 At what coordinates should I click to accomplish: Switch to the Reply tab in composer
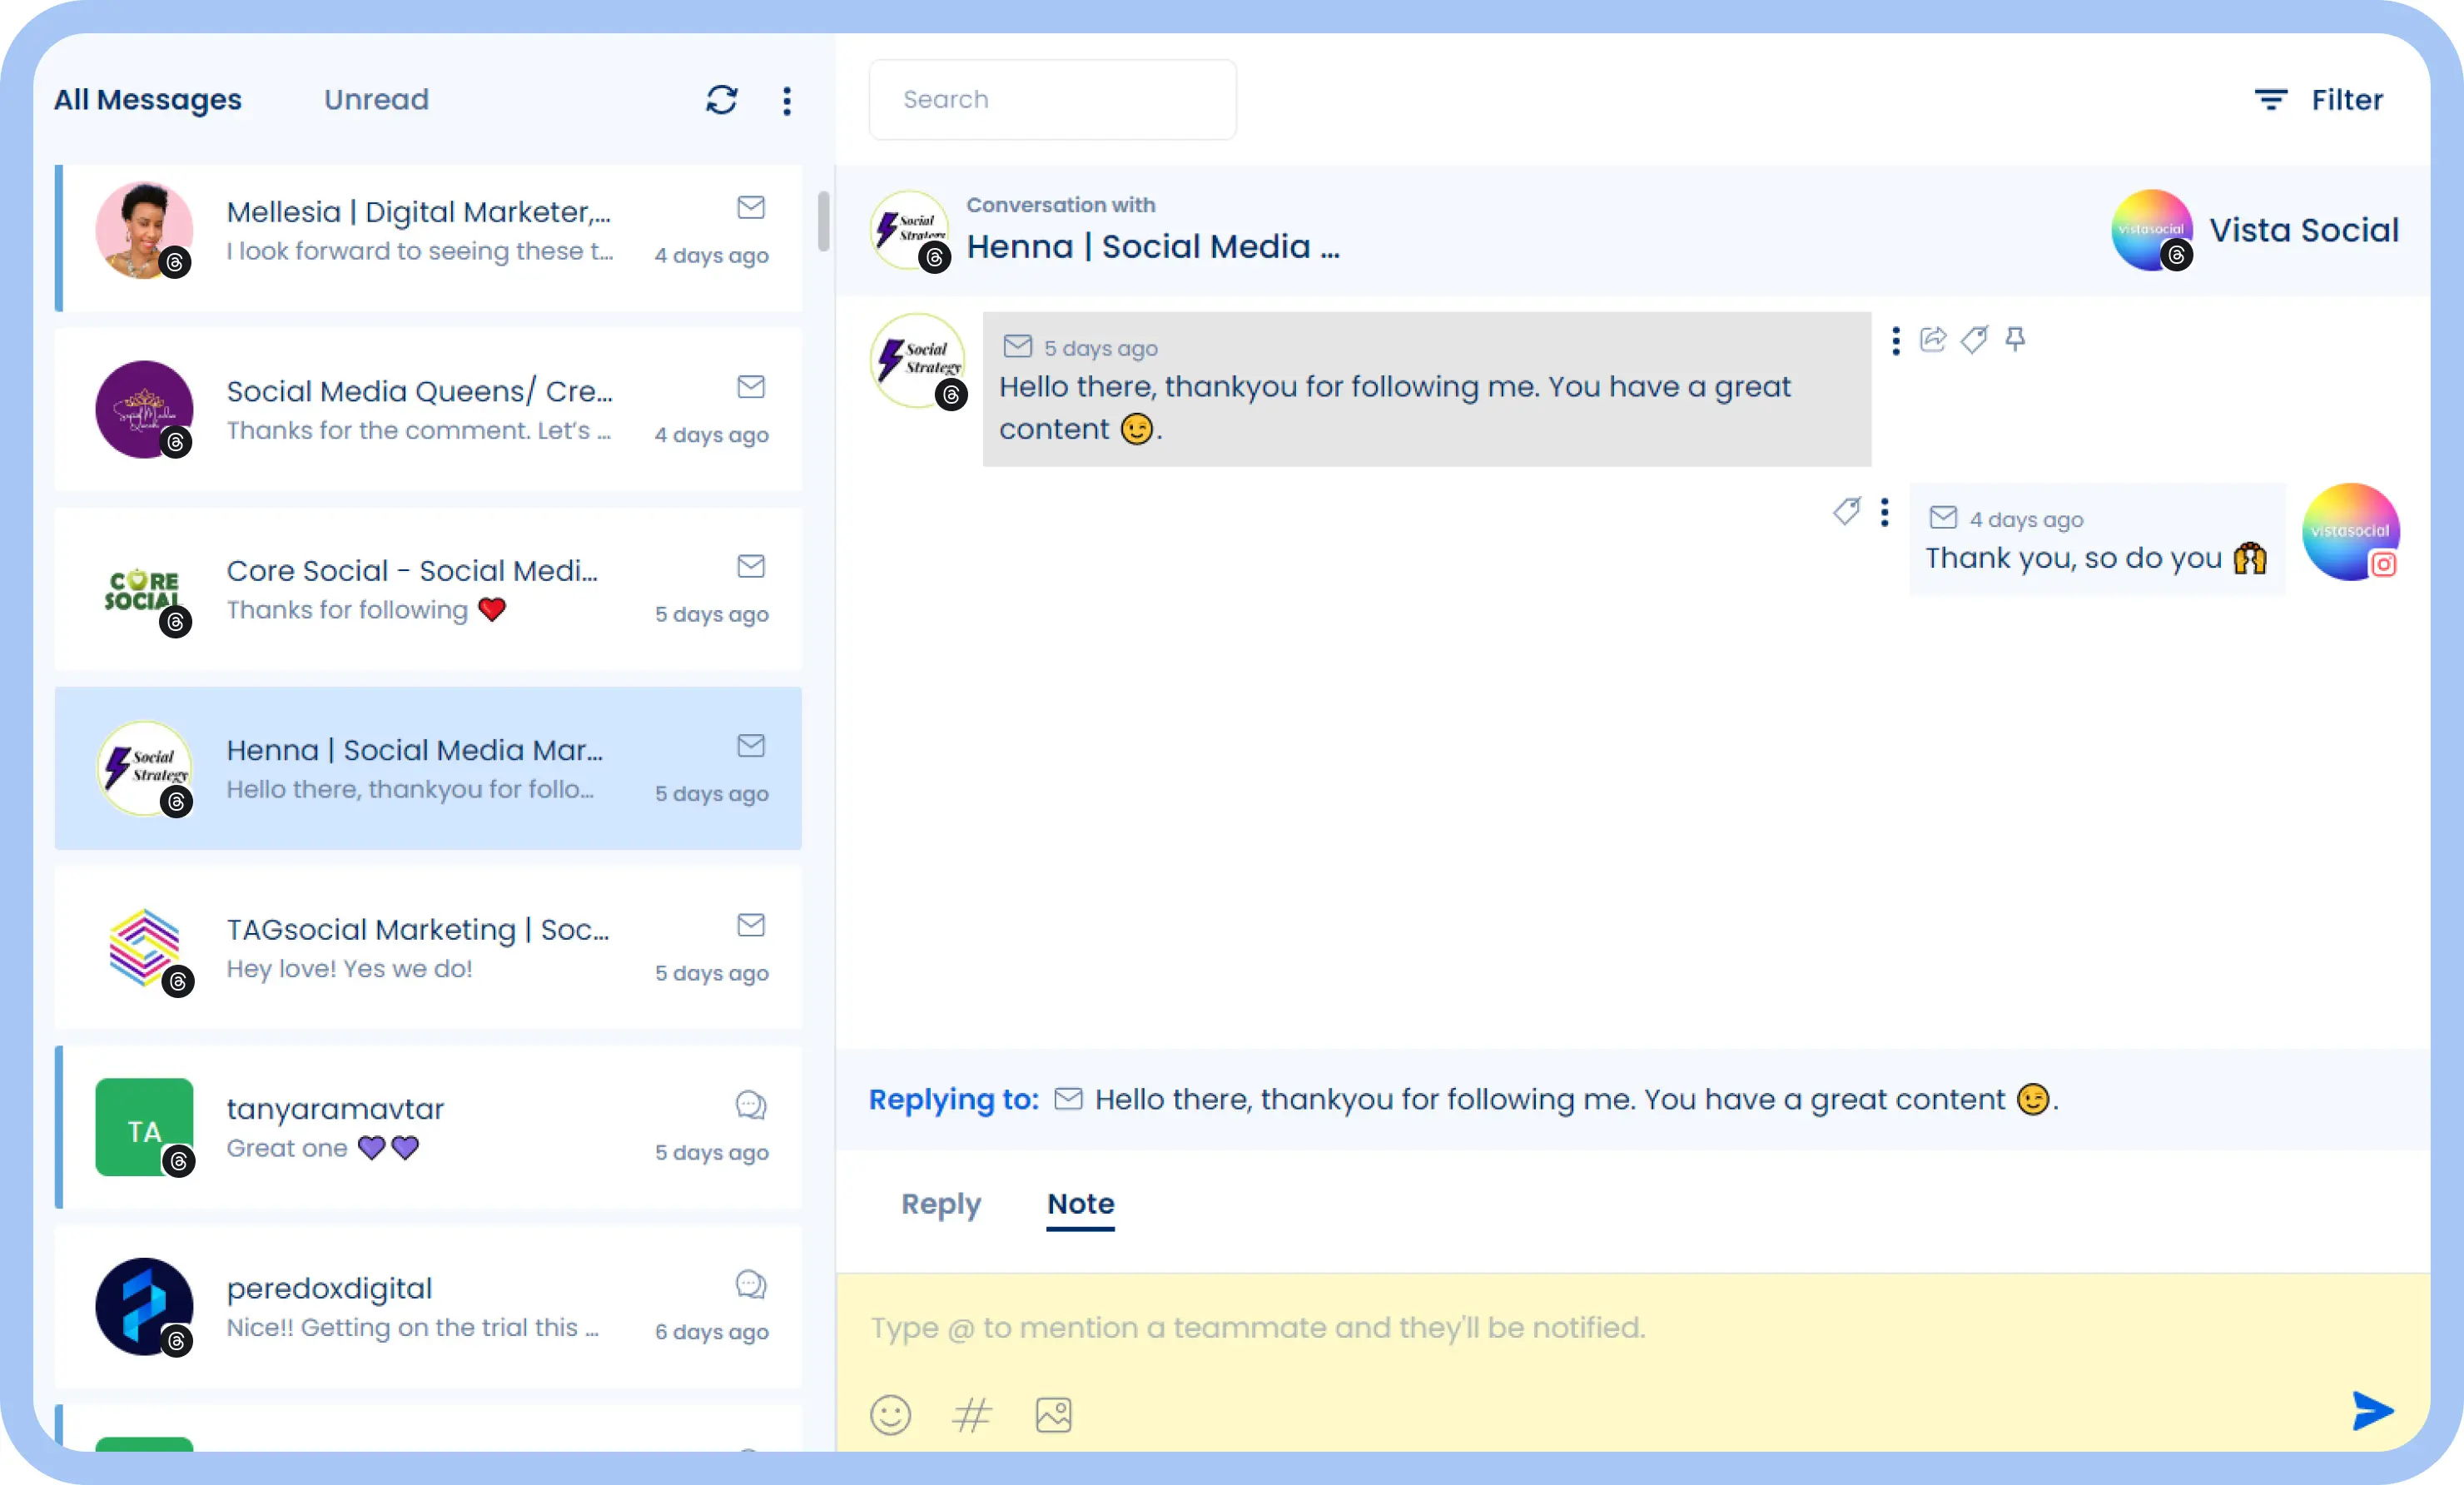pyautogui.click(x=940, y=1204)
